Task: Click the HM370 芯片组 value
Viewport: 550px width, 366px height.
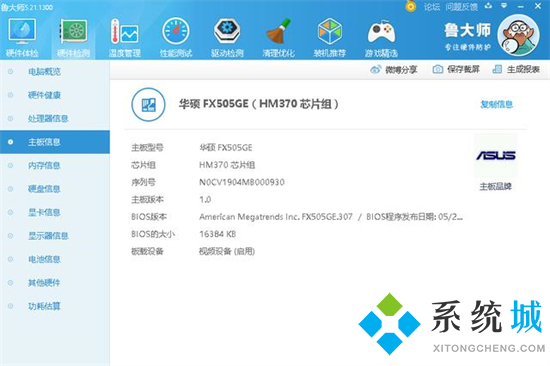Action: point(227,165)
